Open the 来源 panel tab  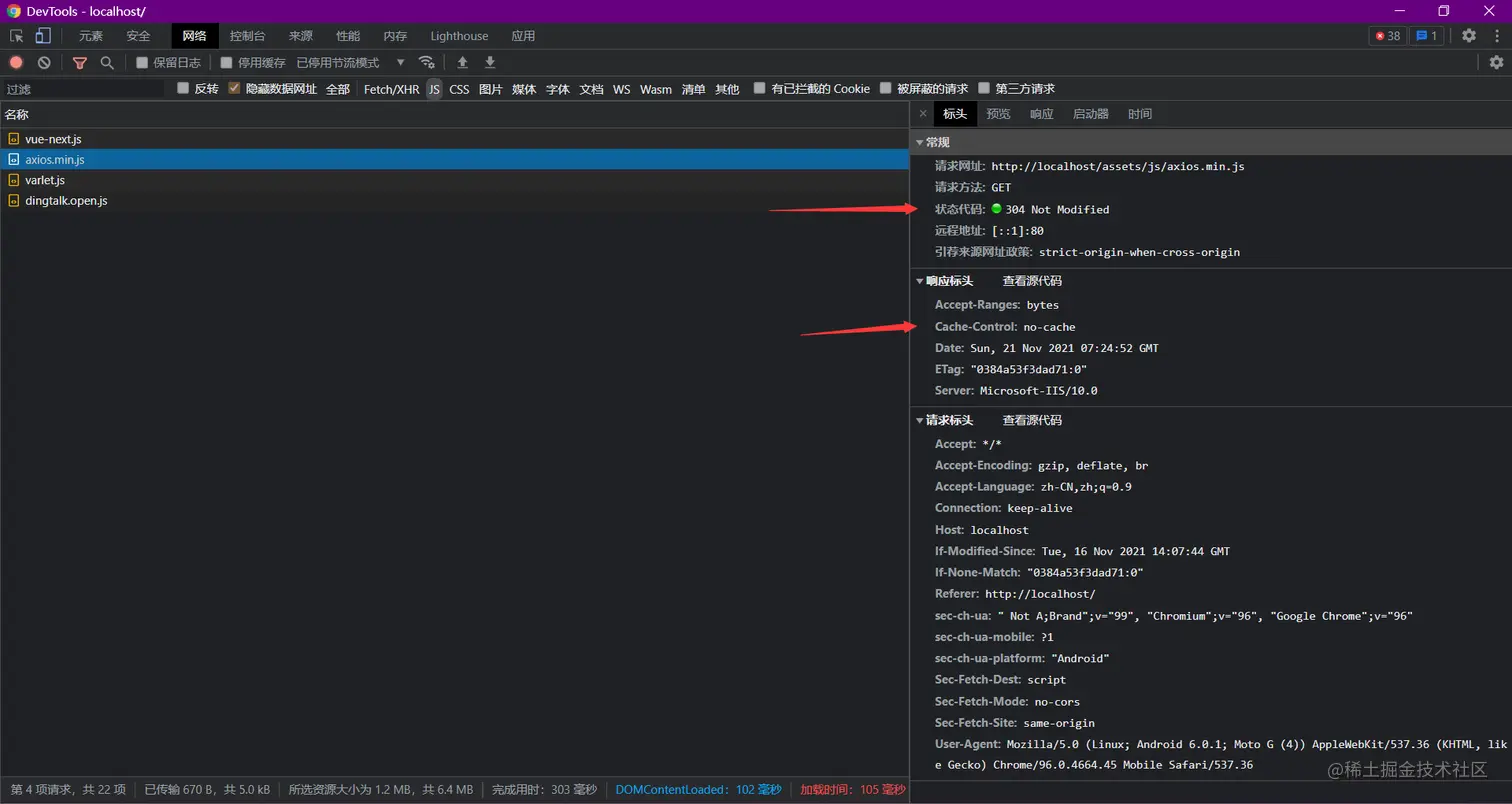coord(300,36)
